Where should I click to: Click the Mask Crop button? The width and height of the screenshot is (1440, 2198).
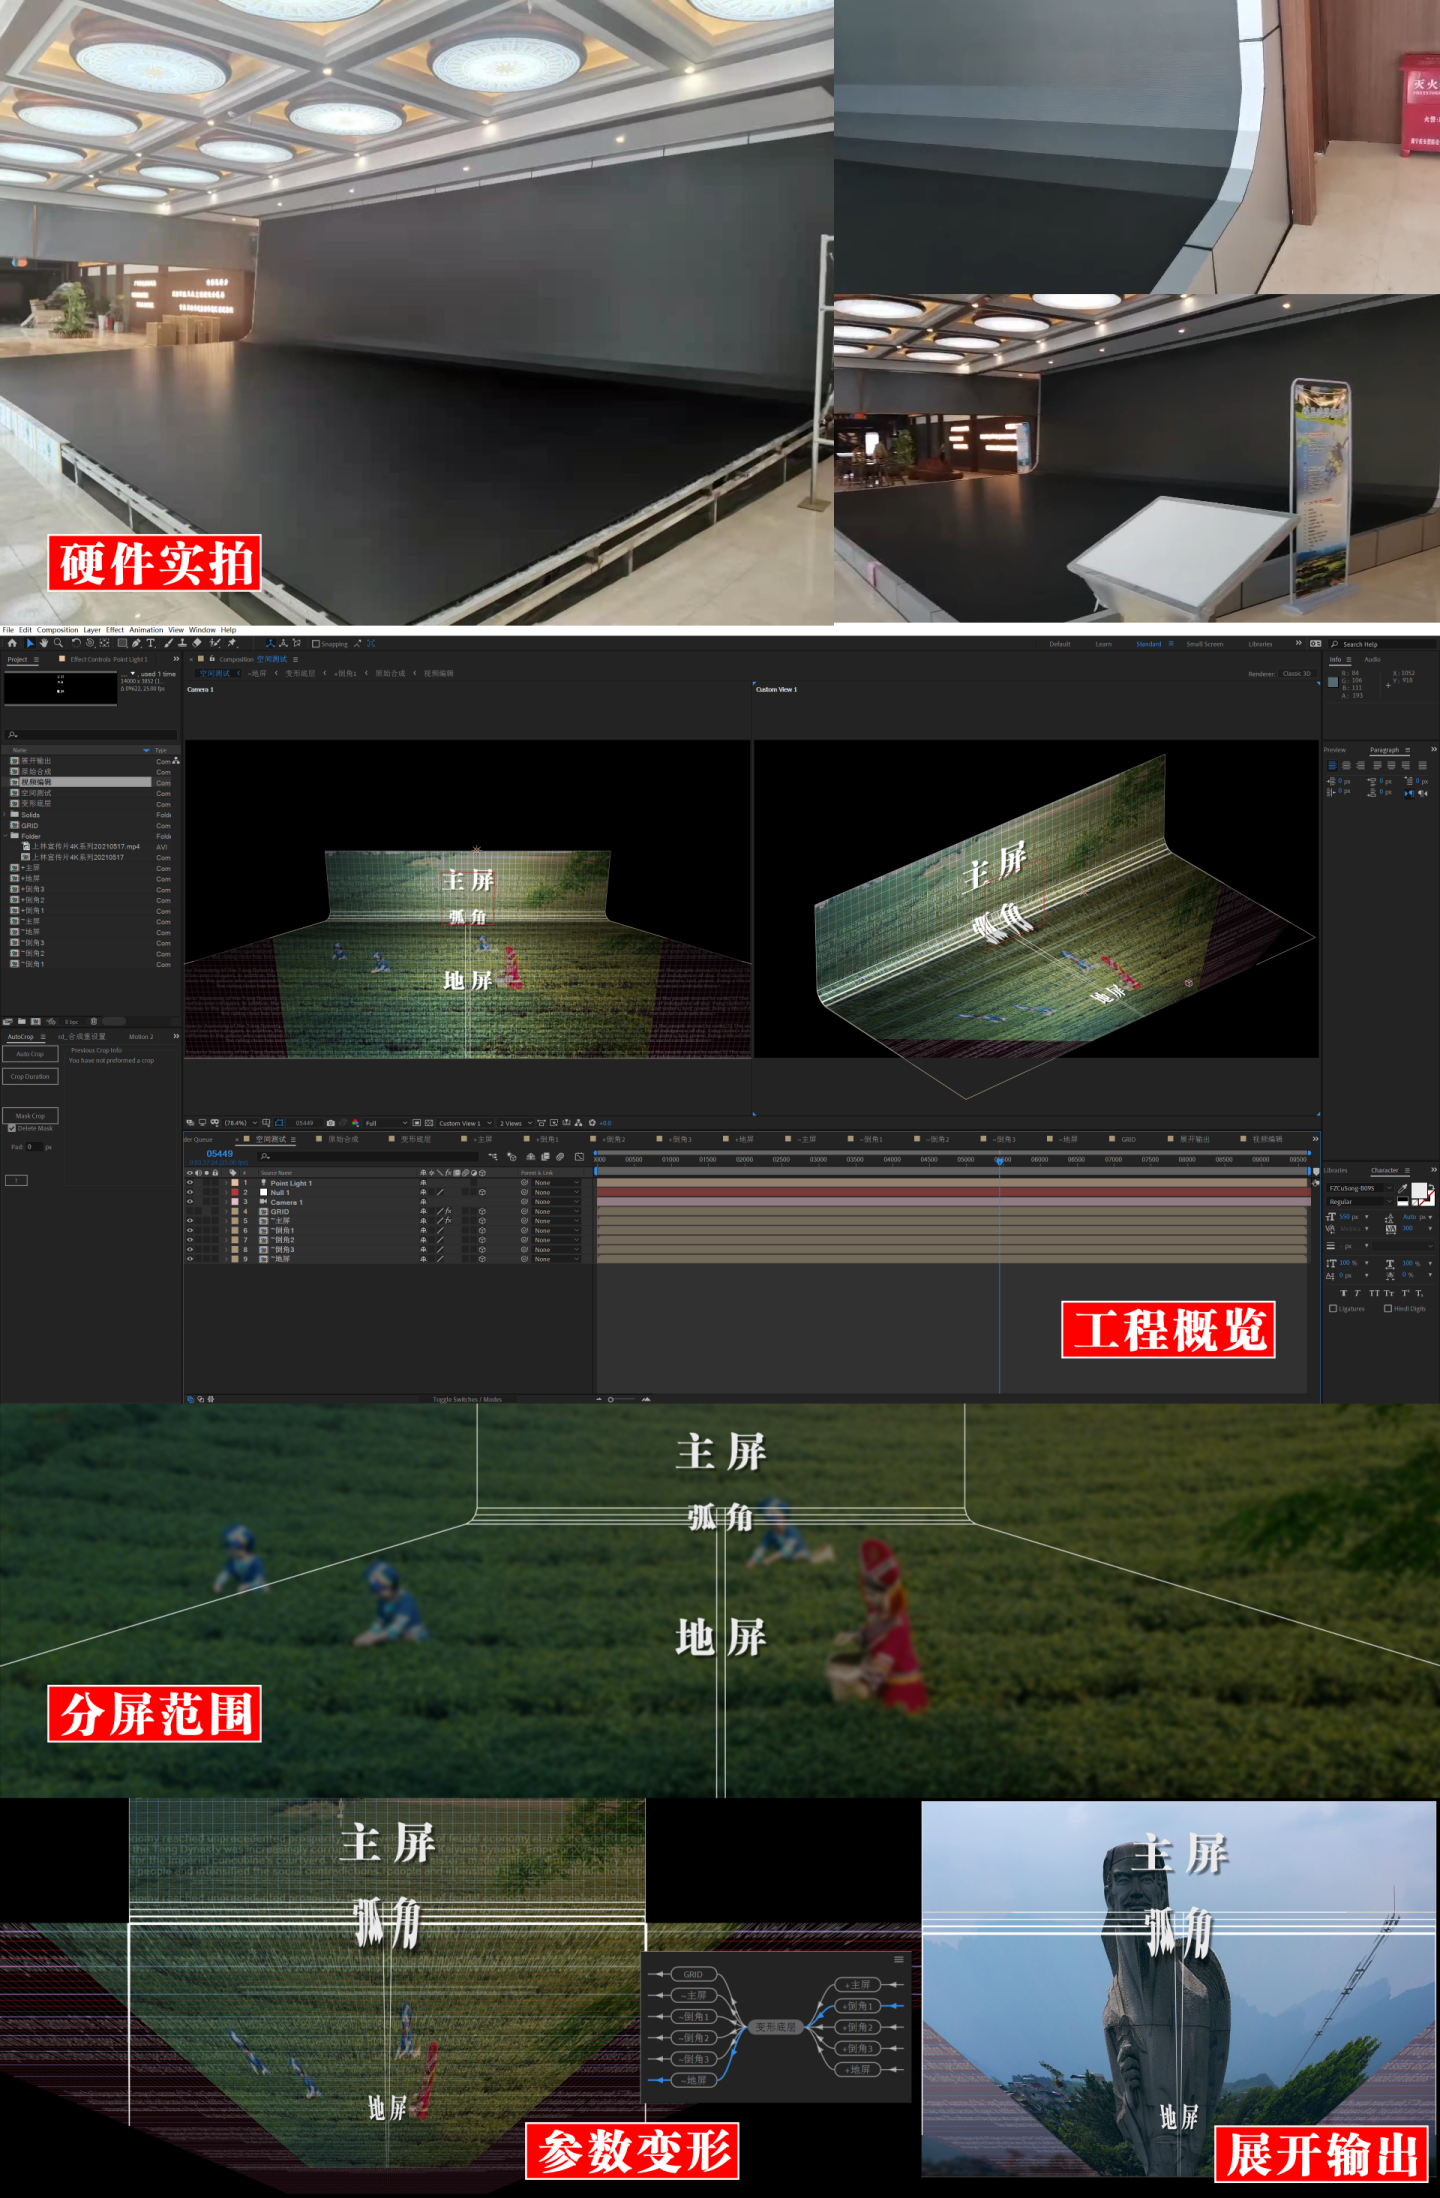coord(30,1115)
